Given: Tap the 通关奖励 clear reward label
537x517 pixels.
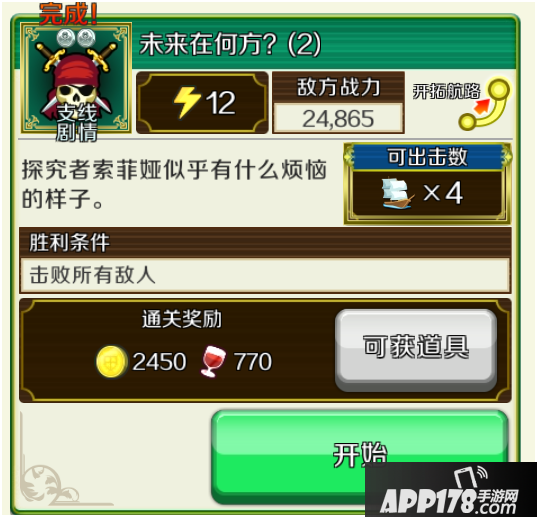Looking at the screenshot, I should coord(182,319).
